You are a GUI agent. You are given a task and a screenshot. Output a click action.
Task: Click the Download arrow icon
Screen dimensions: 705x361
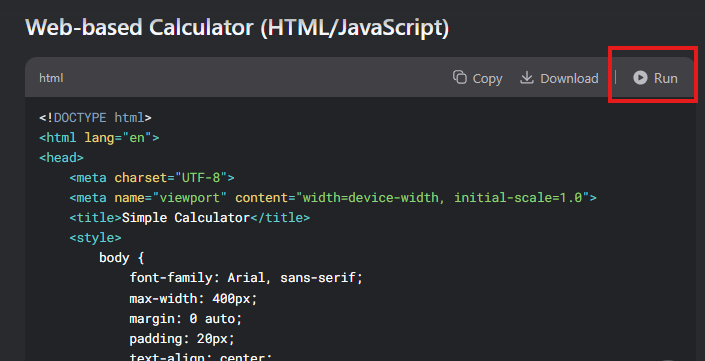[x=527, y=77]
